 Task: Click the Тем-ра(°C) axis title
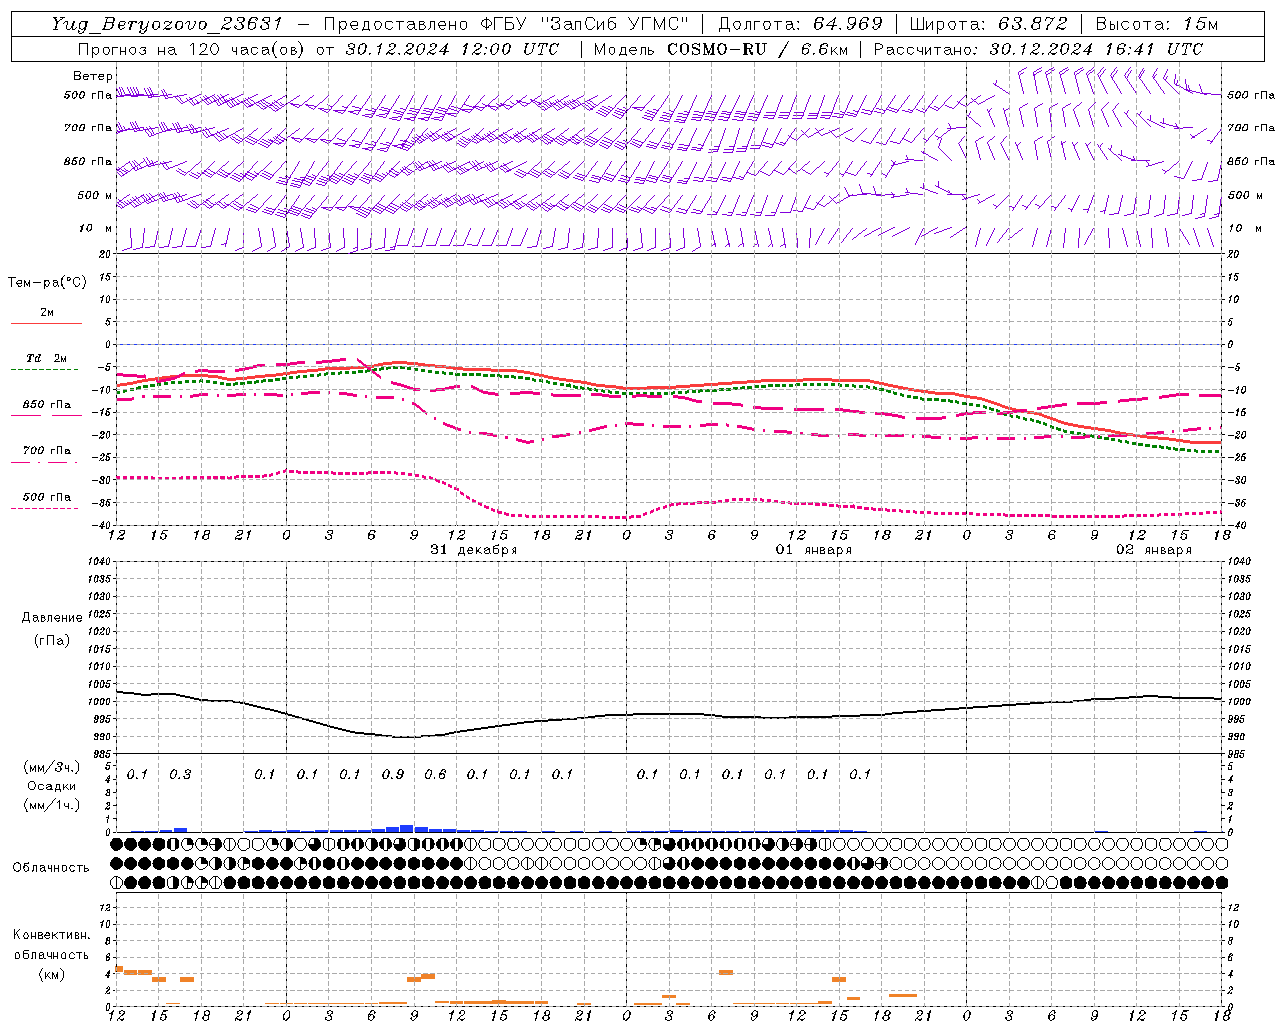click(47, 283)
